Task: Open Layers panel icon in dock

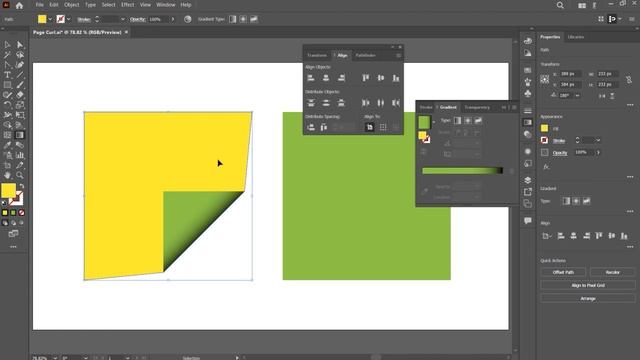Action: pyautogui.click(x=528, y=180)
